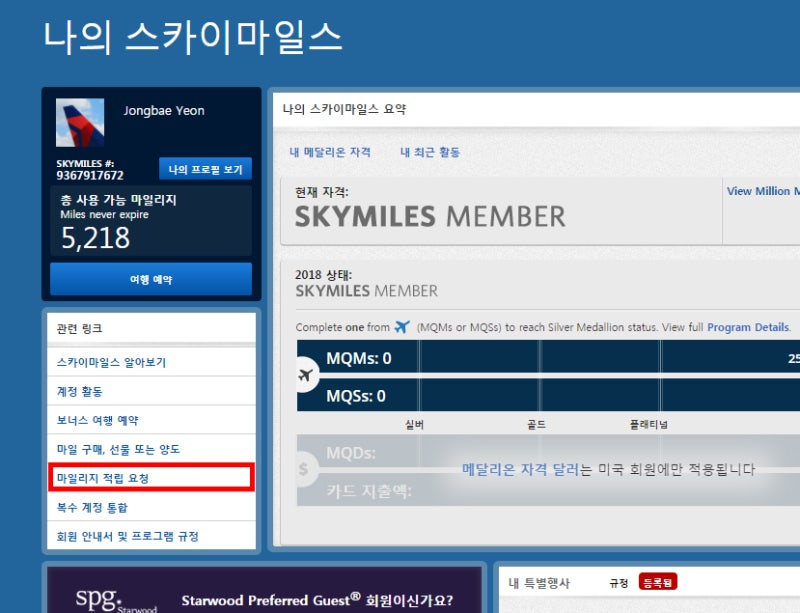Switch to 내 최근 활동 tab
The image size is (800, 613).
(430, 152)
